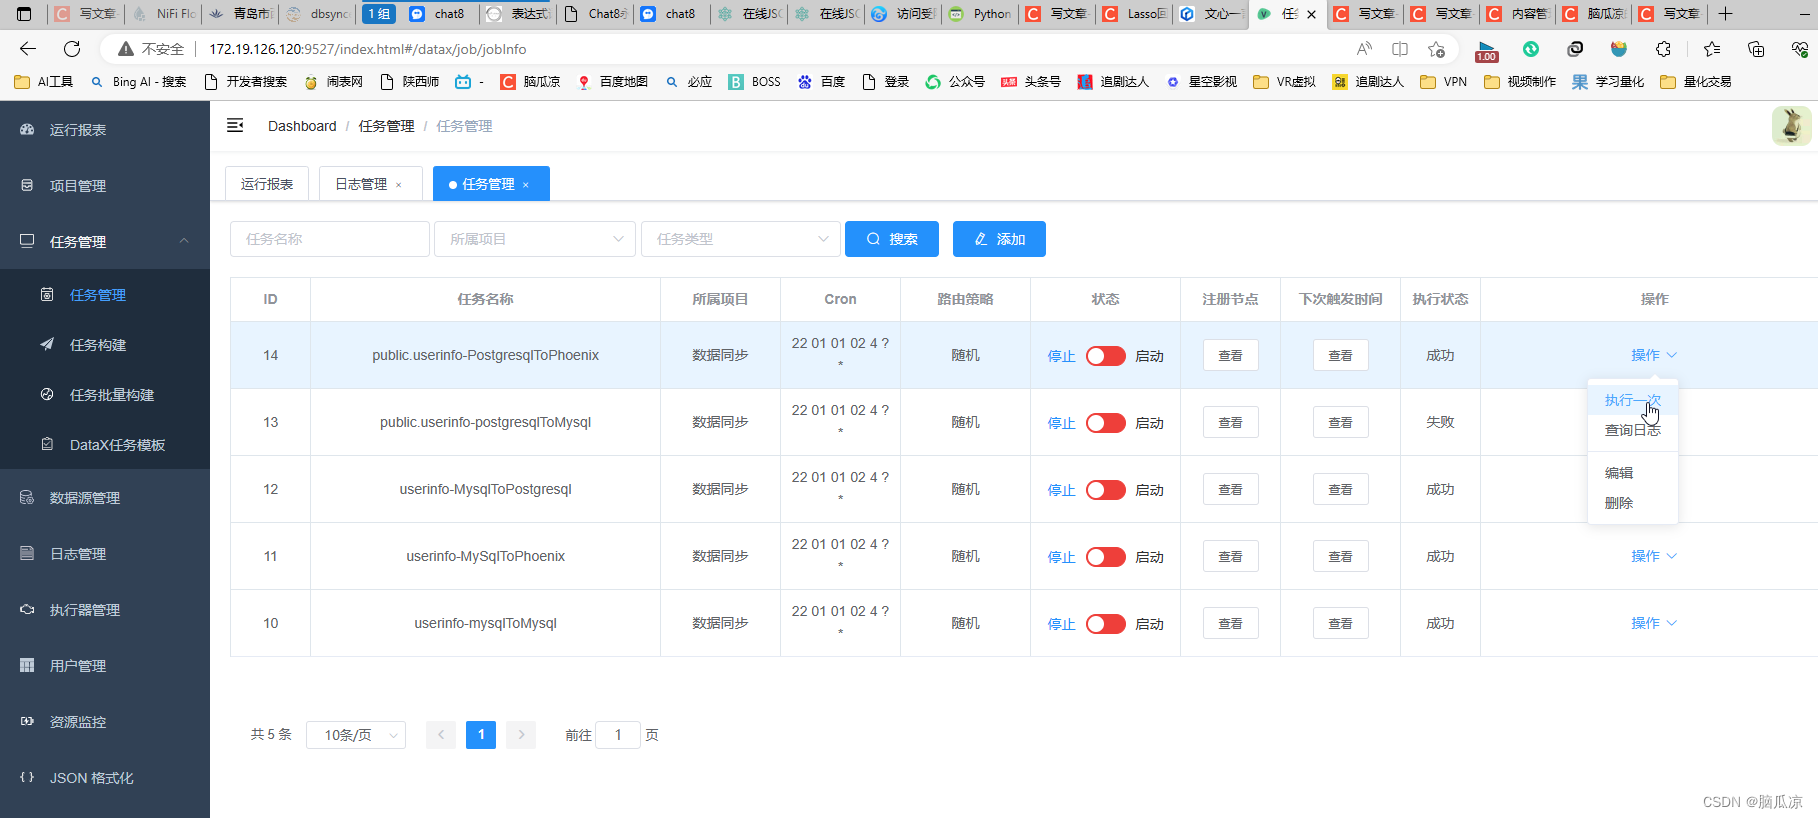
Task: Toggle status switch for job ID 11
Action: point(1106,557)
